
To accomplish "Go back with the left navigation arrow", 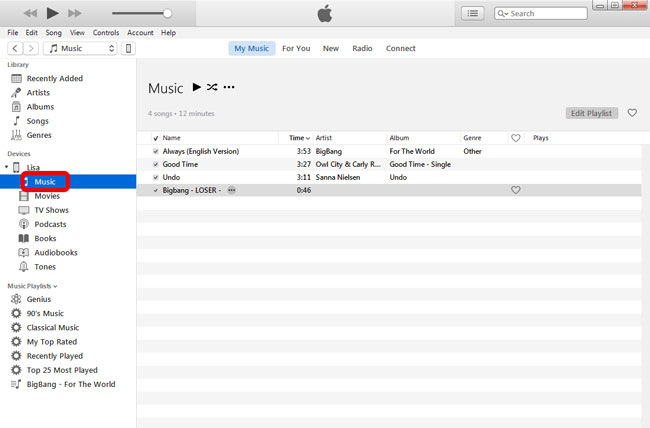I will (15, 48).
